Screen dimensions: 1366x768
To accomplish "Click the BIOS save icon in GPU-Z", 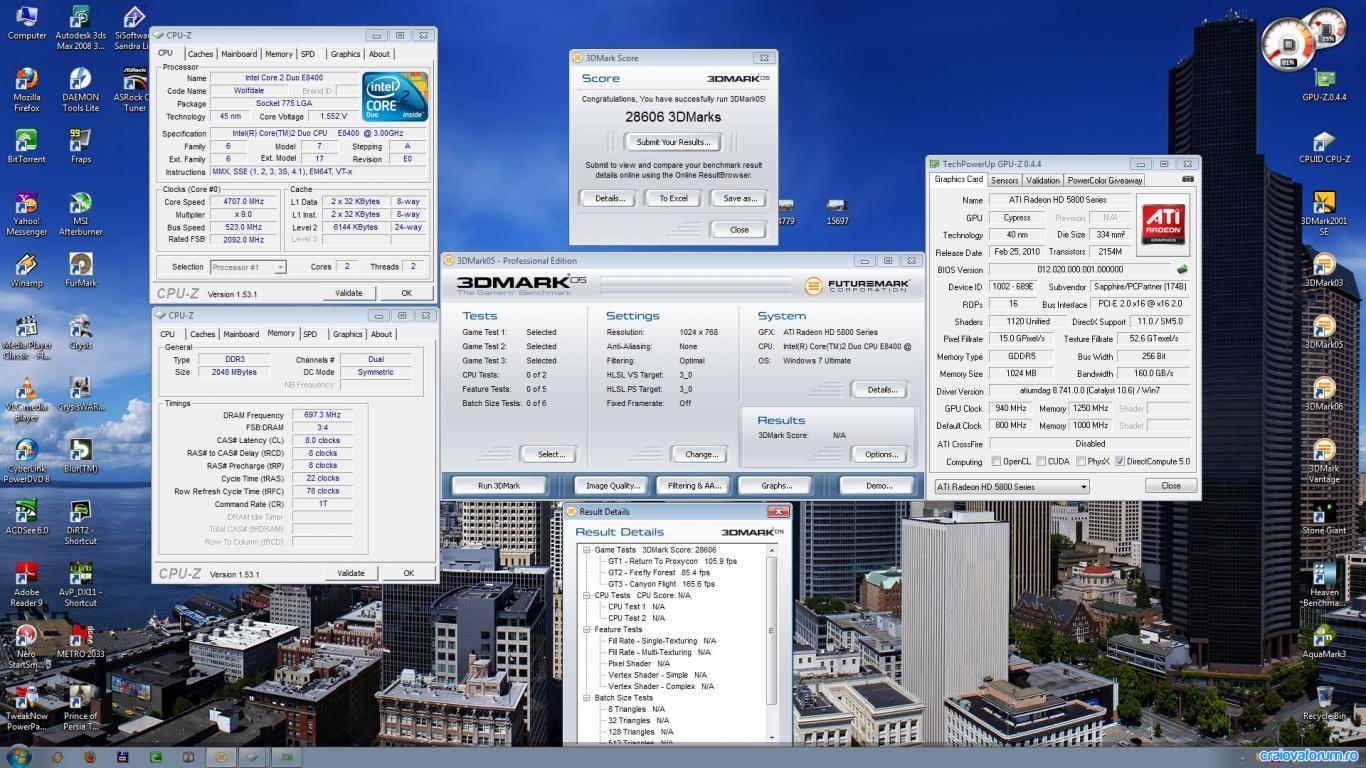I will pyautogui.click(x=1183, y=269).
